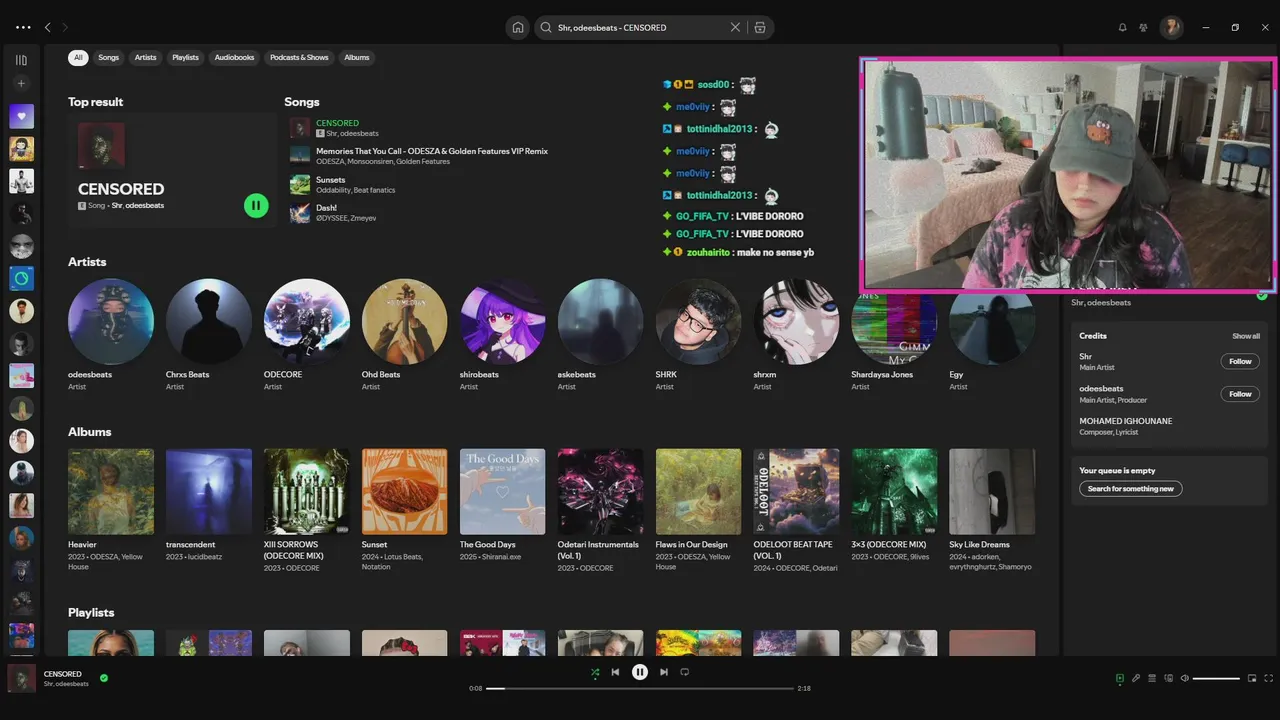
Task: Open notifications bell icon
Action: [1122, 28]
